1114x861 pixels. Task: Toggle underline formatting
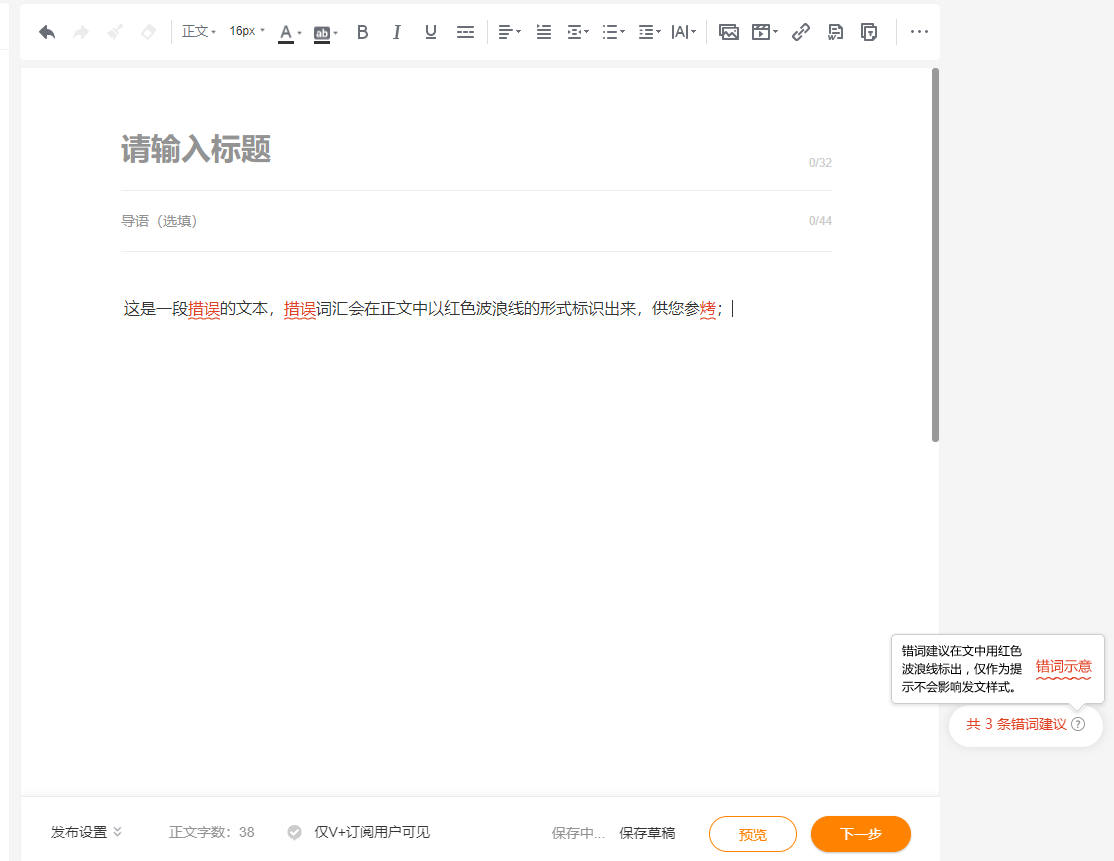click(430, 31)
